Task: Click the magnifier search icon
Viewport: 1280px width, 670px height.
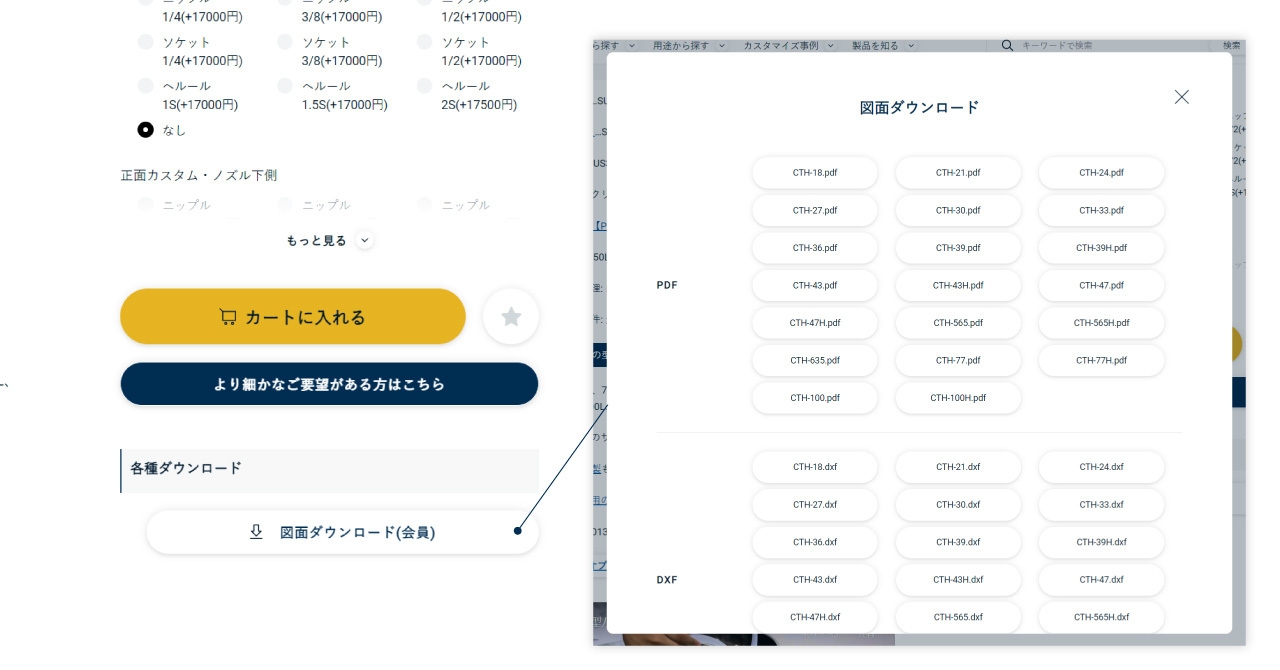Action: pyautogui.click(x=1007, y=46)
